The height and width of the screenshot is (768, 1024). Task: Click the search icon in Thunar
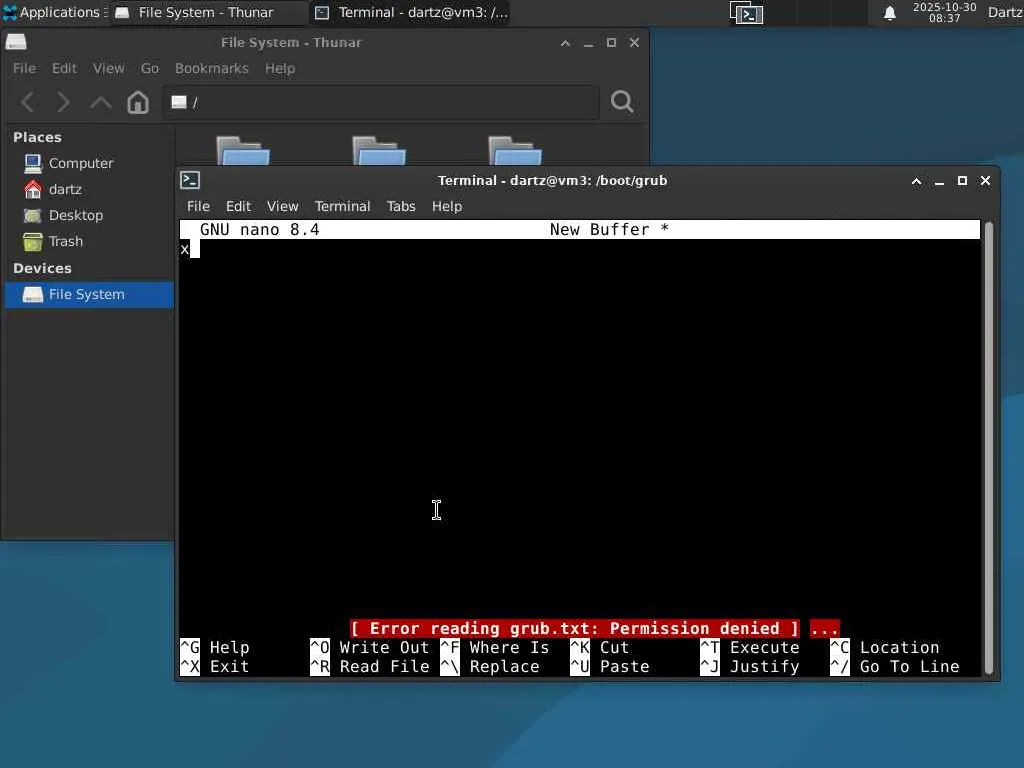click(x=622, y=102)
